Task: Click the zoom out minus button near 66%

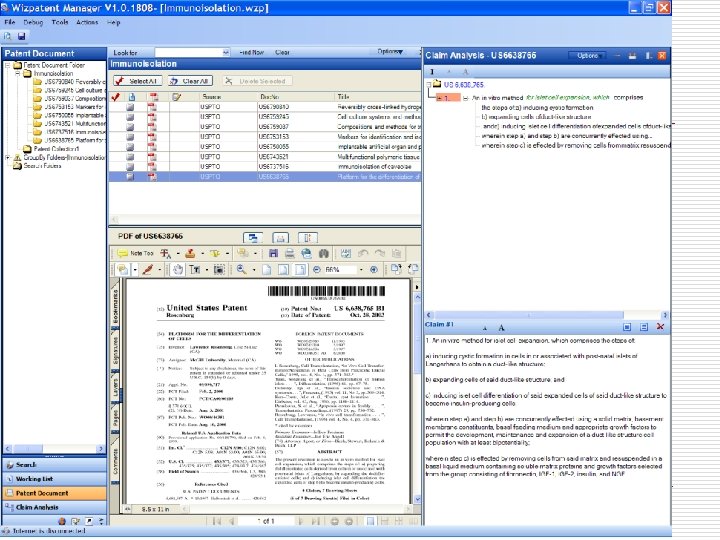Action: (316, 270)
